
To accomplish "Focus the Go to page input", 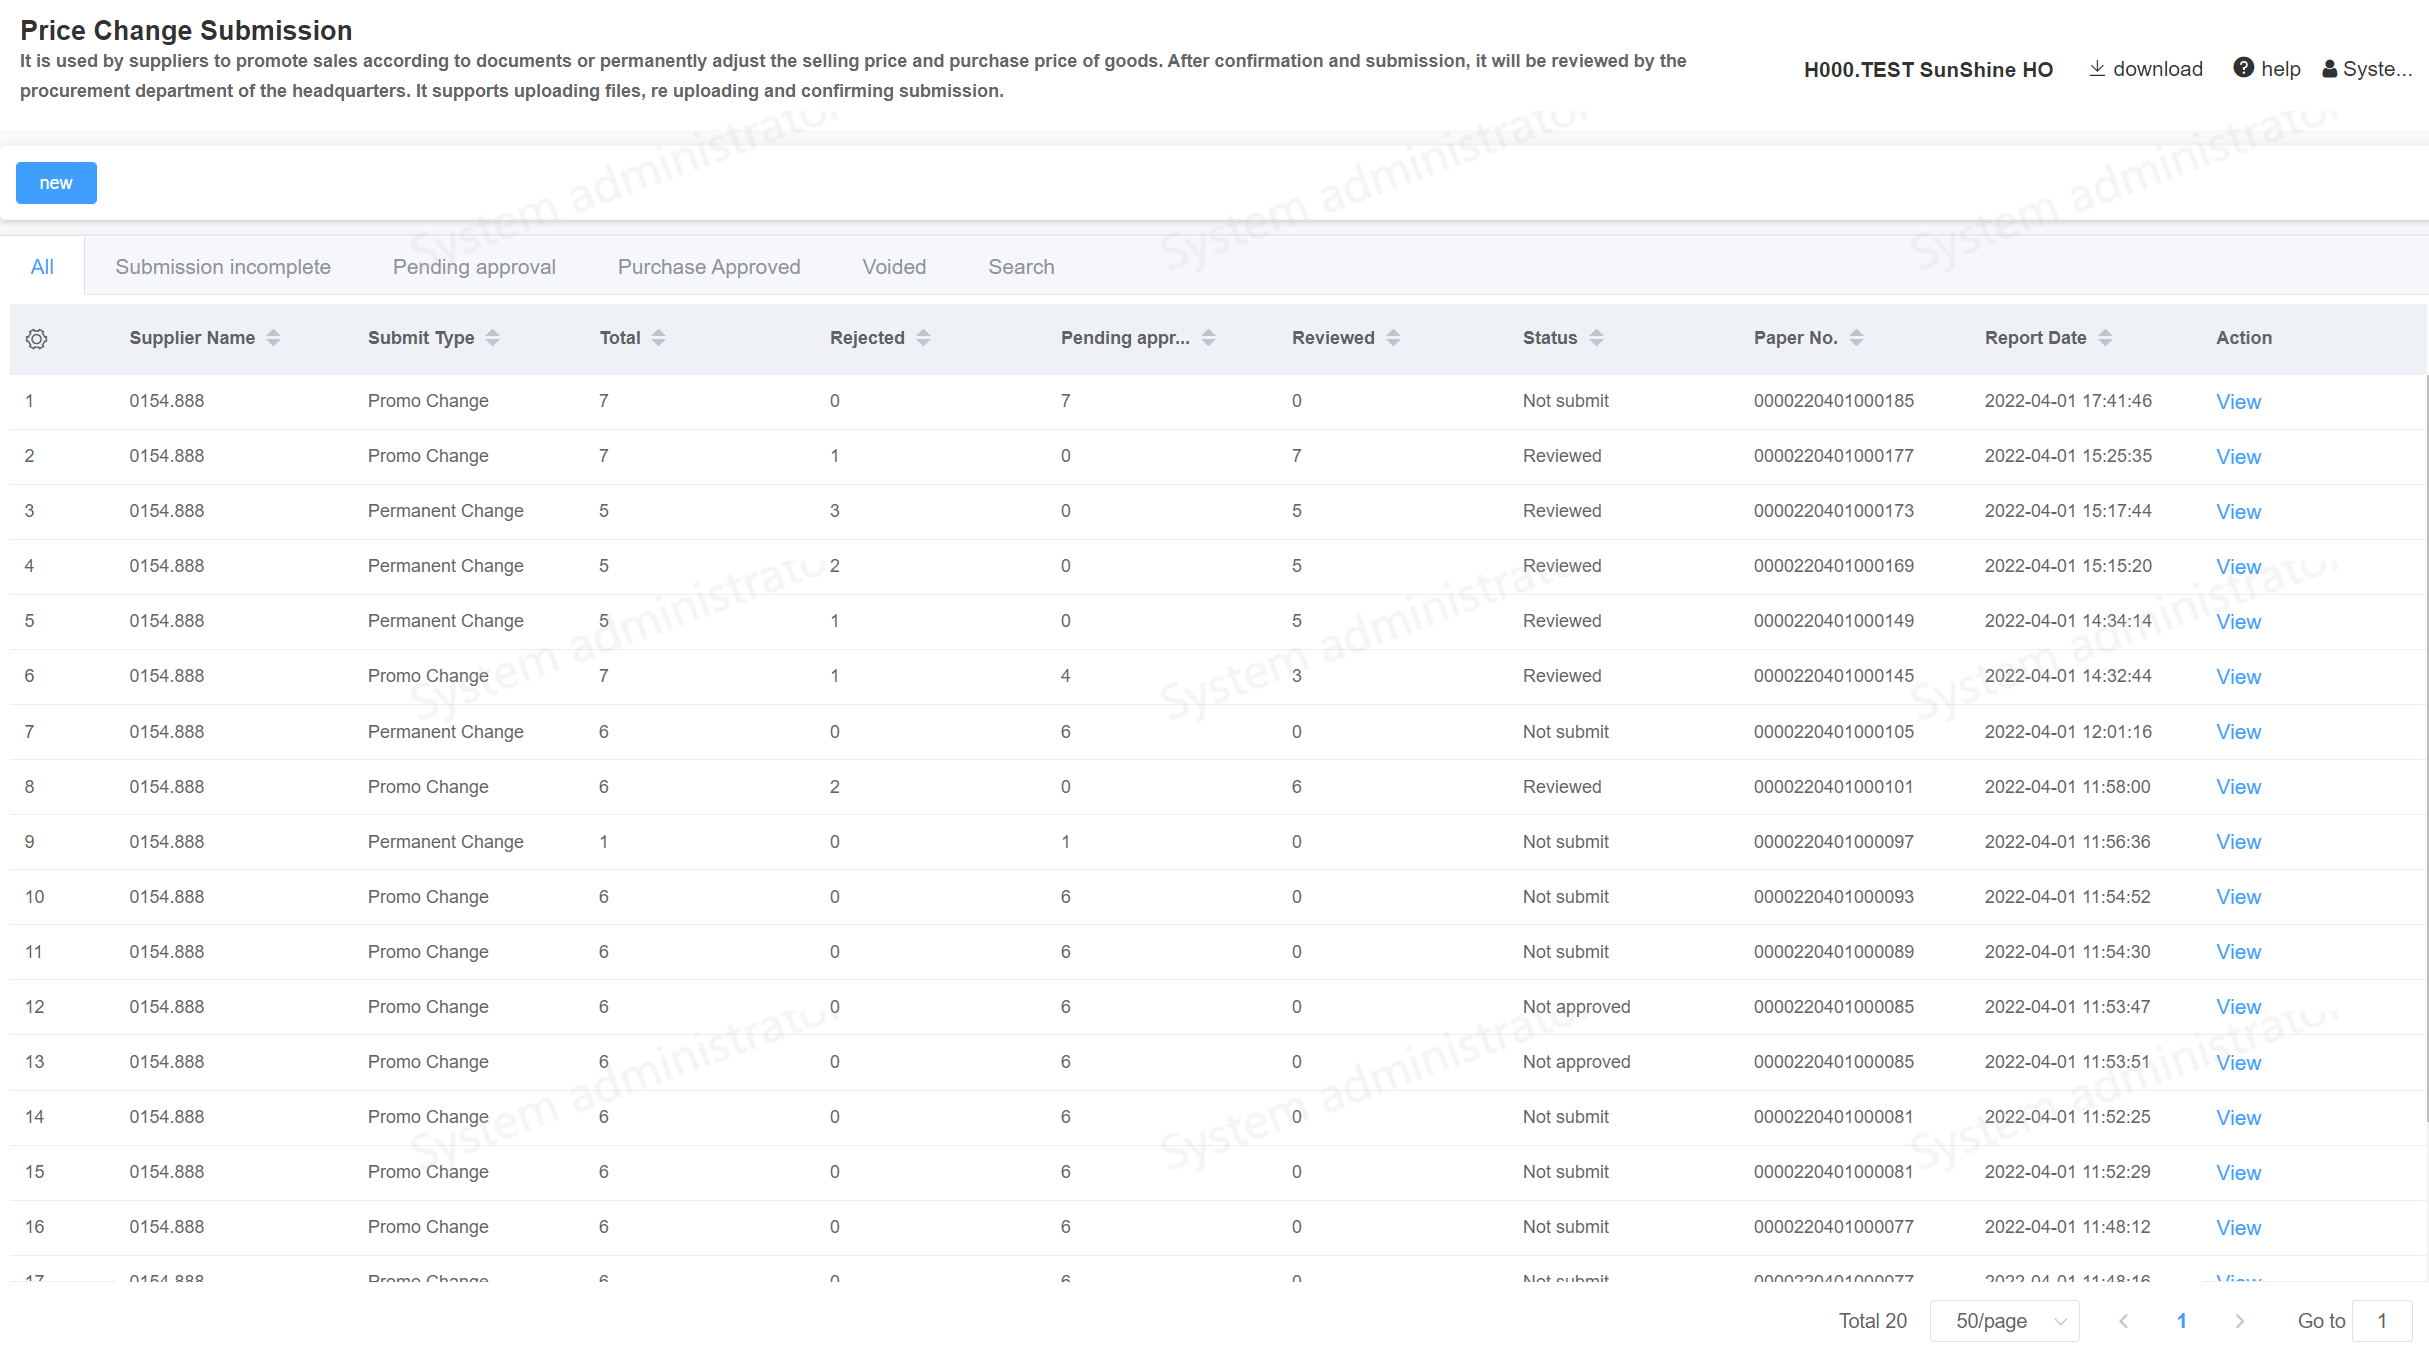I will point(2381,1321).
